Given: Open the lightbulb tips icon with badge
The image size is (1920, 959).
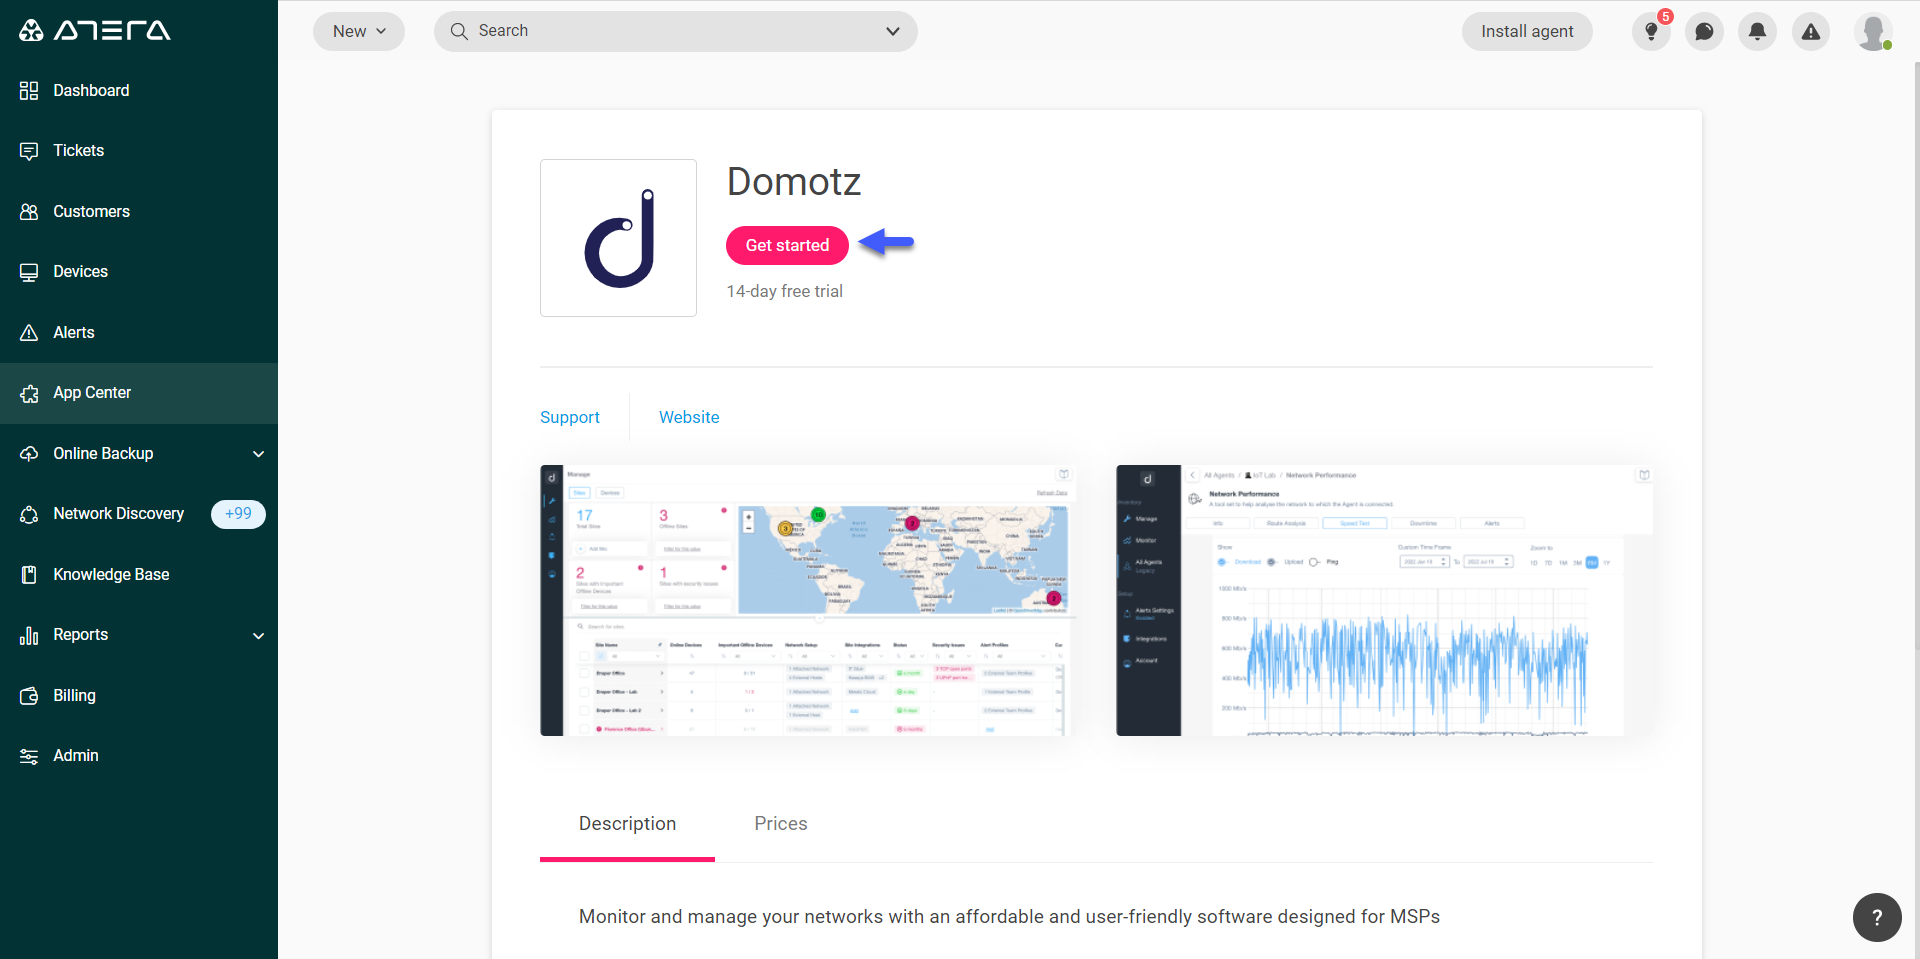Looking at the screenshot, I should [x=1652, y=31].
